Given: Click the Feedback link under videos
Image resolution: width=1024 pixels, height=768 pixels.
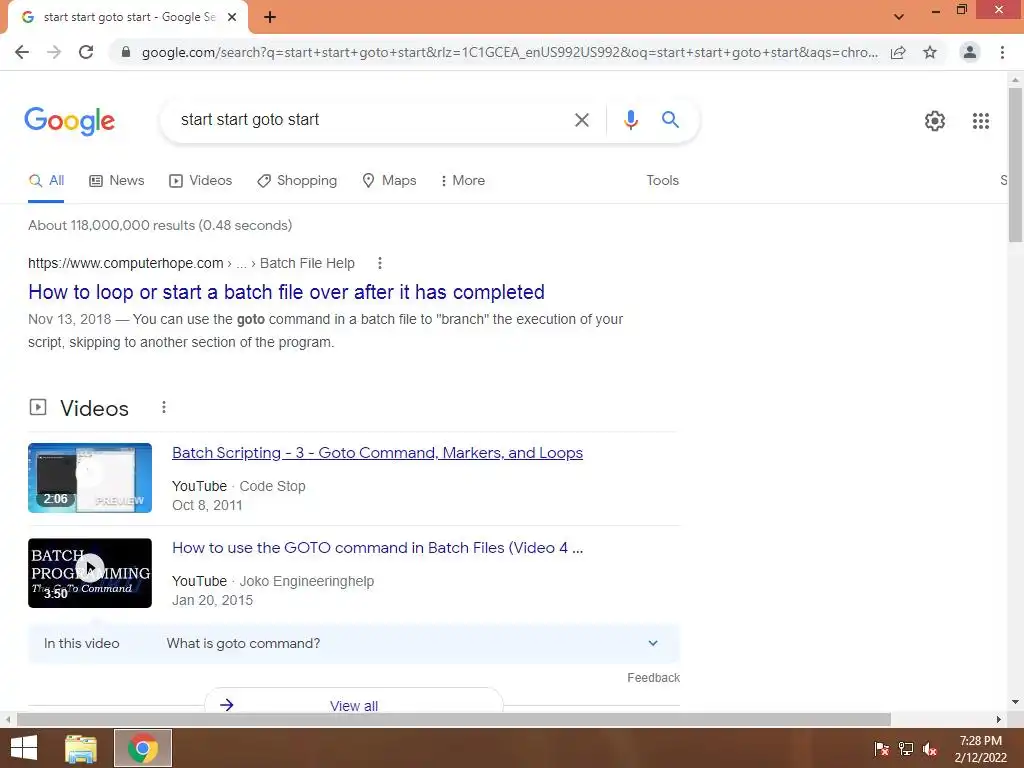Looking at the screenshot, I should 653,678.
